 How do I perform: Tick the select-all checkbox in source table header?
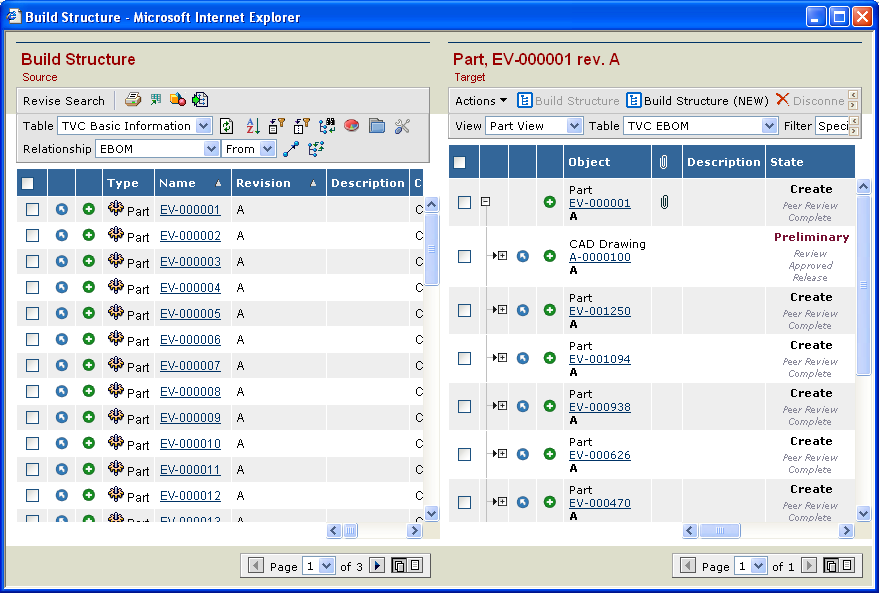point(28,183)
